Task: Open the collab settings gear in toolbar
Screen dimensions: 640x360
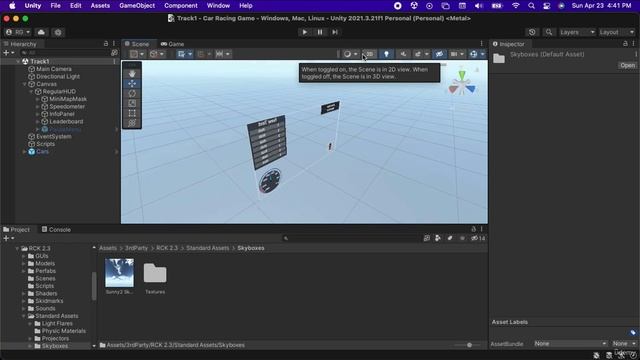Action: point(58,32)
